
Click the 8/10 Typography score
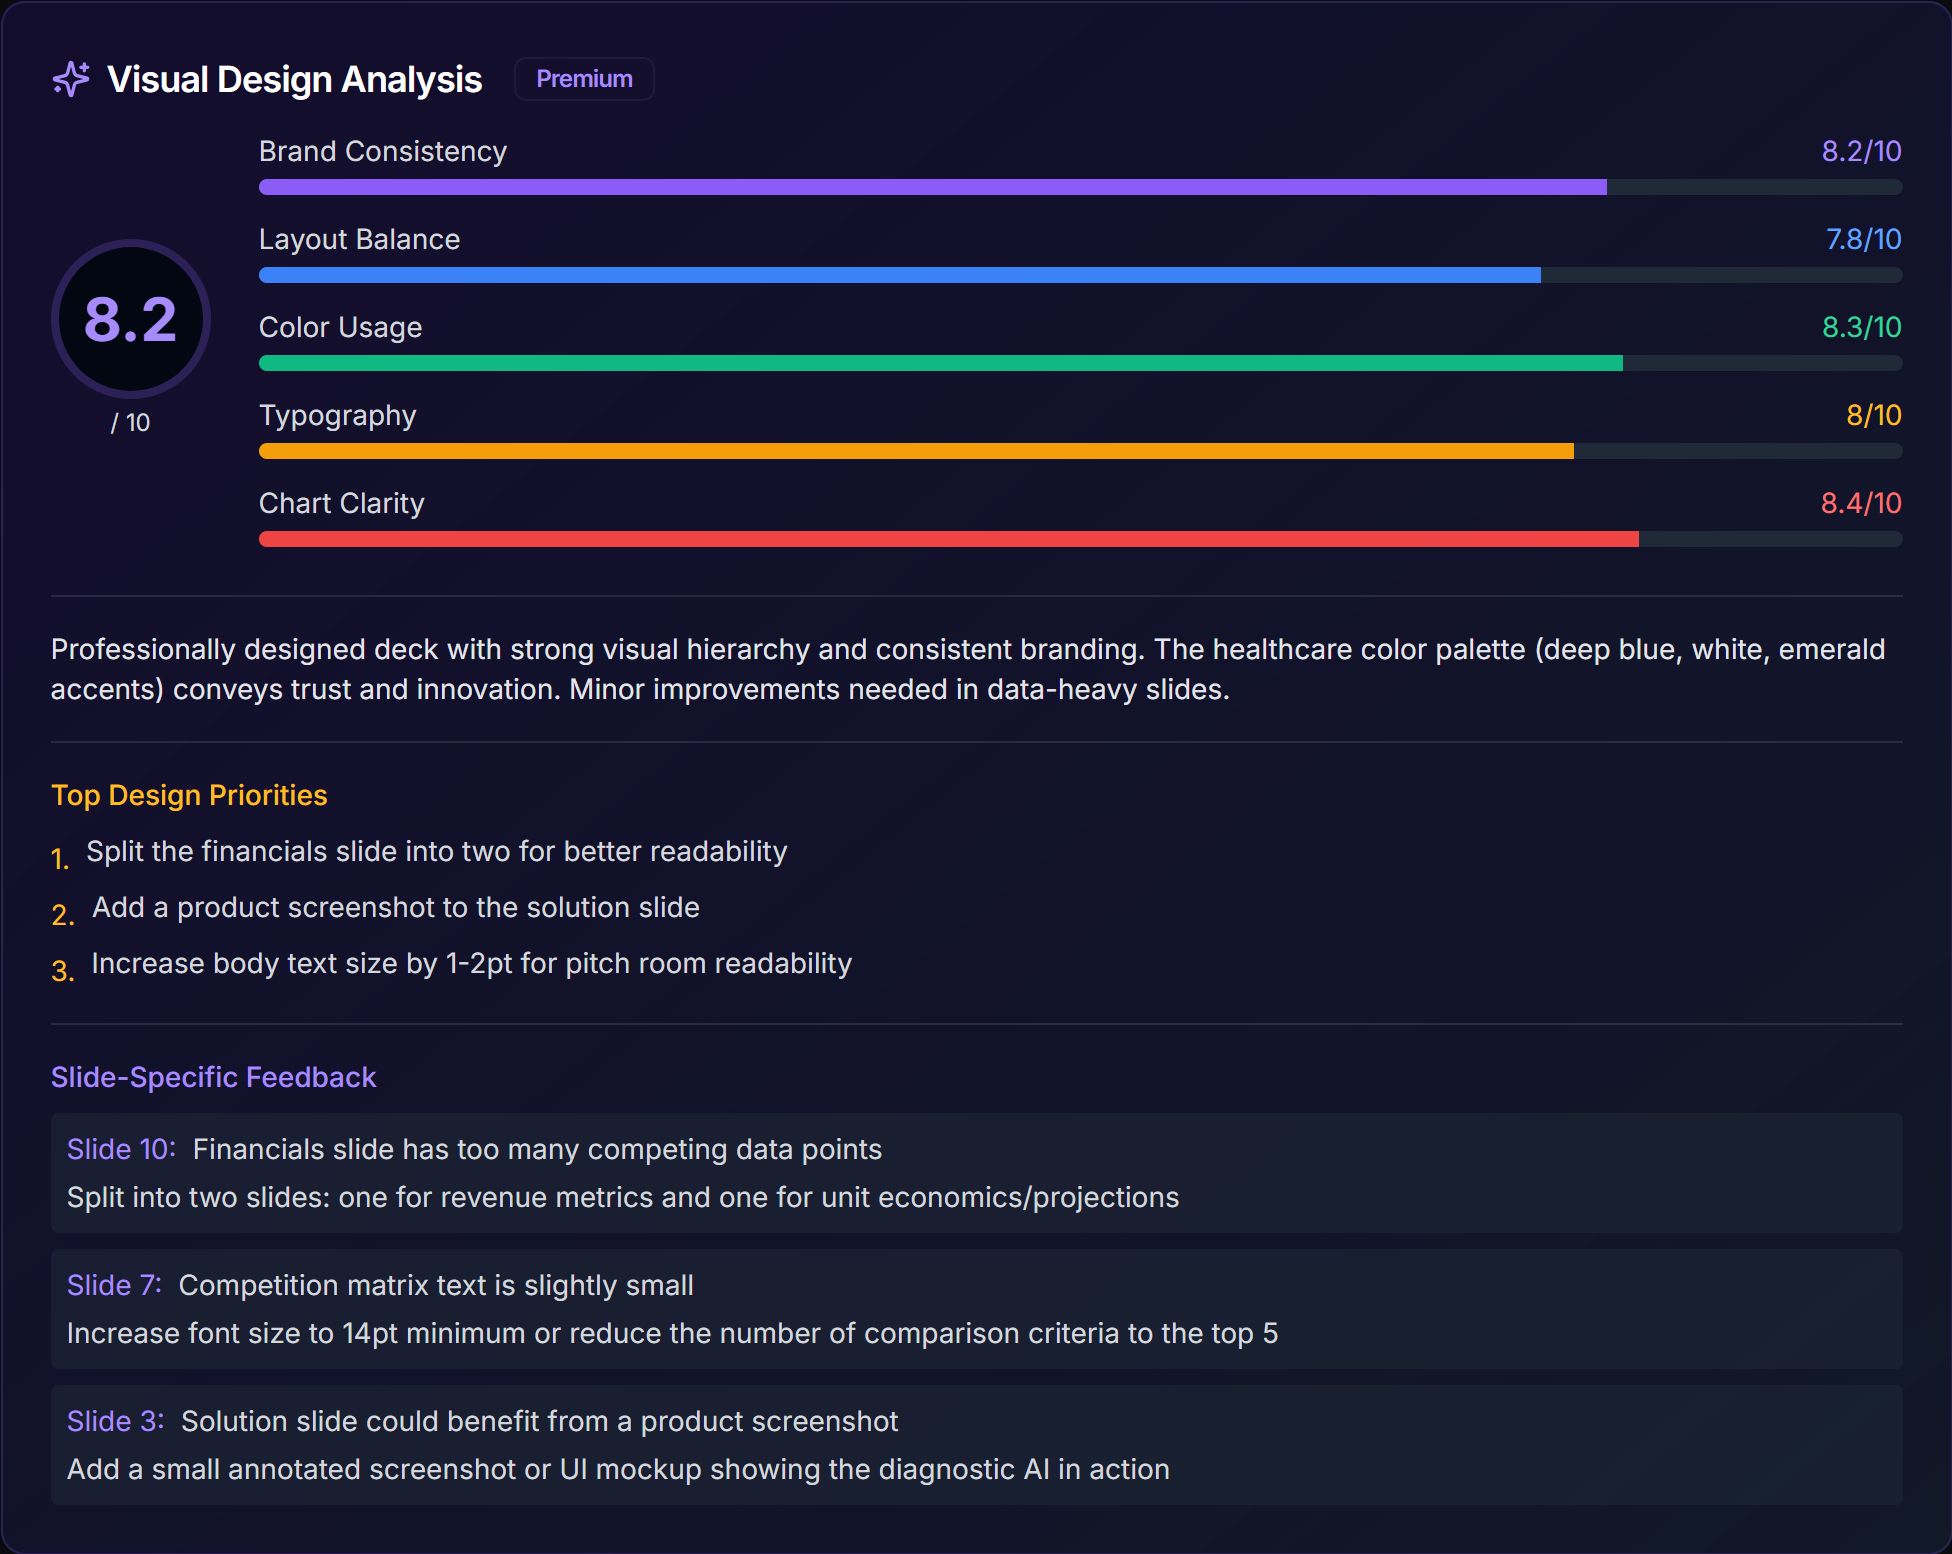tap(1873, 415)
